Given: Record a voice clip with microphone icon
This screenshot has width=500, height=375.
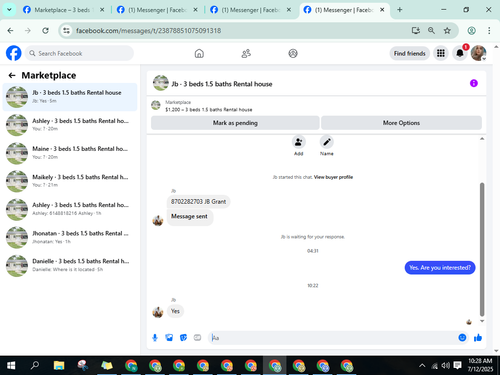Looking at the screenshot, I should click(x=155, y=338).
